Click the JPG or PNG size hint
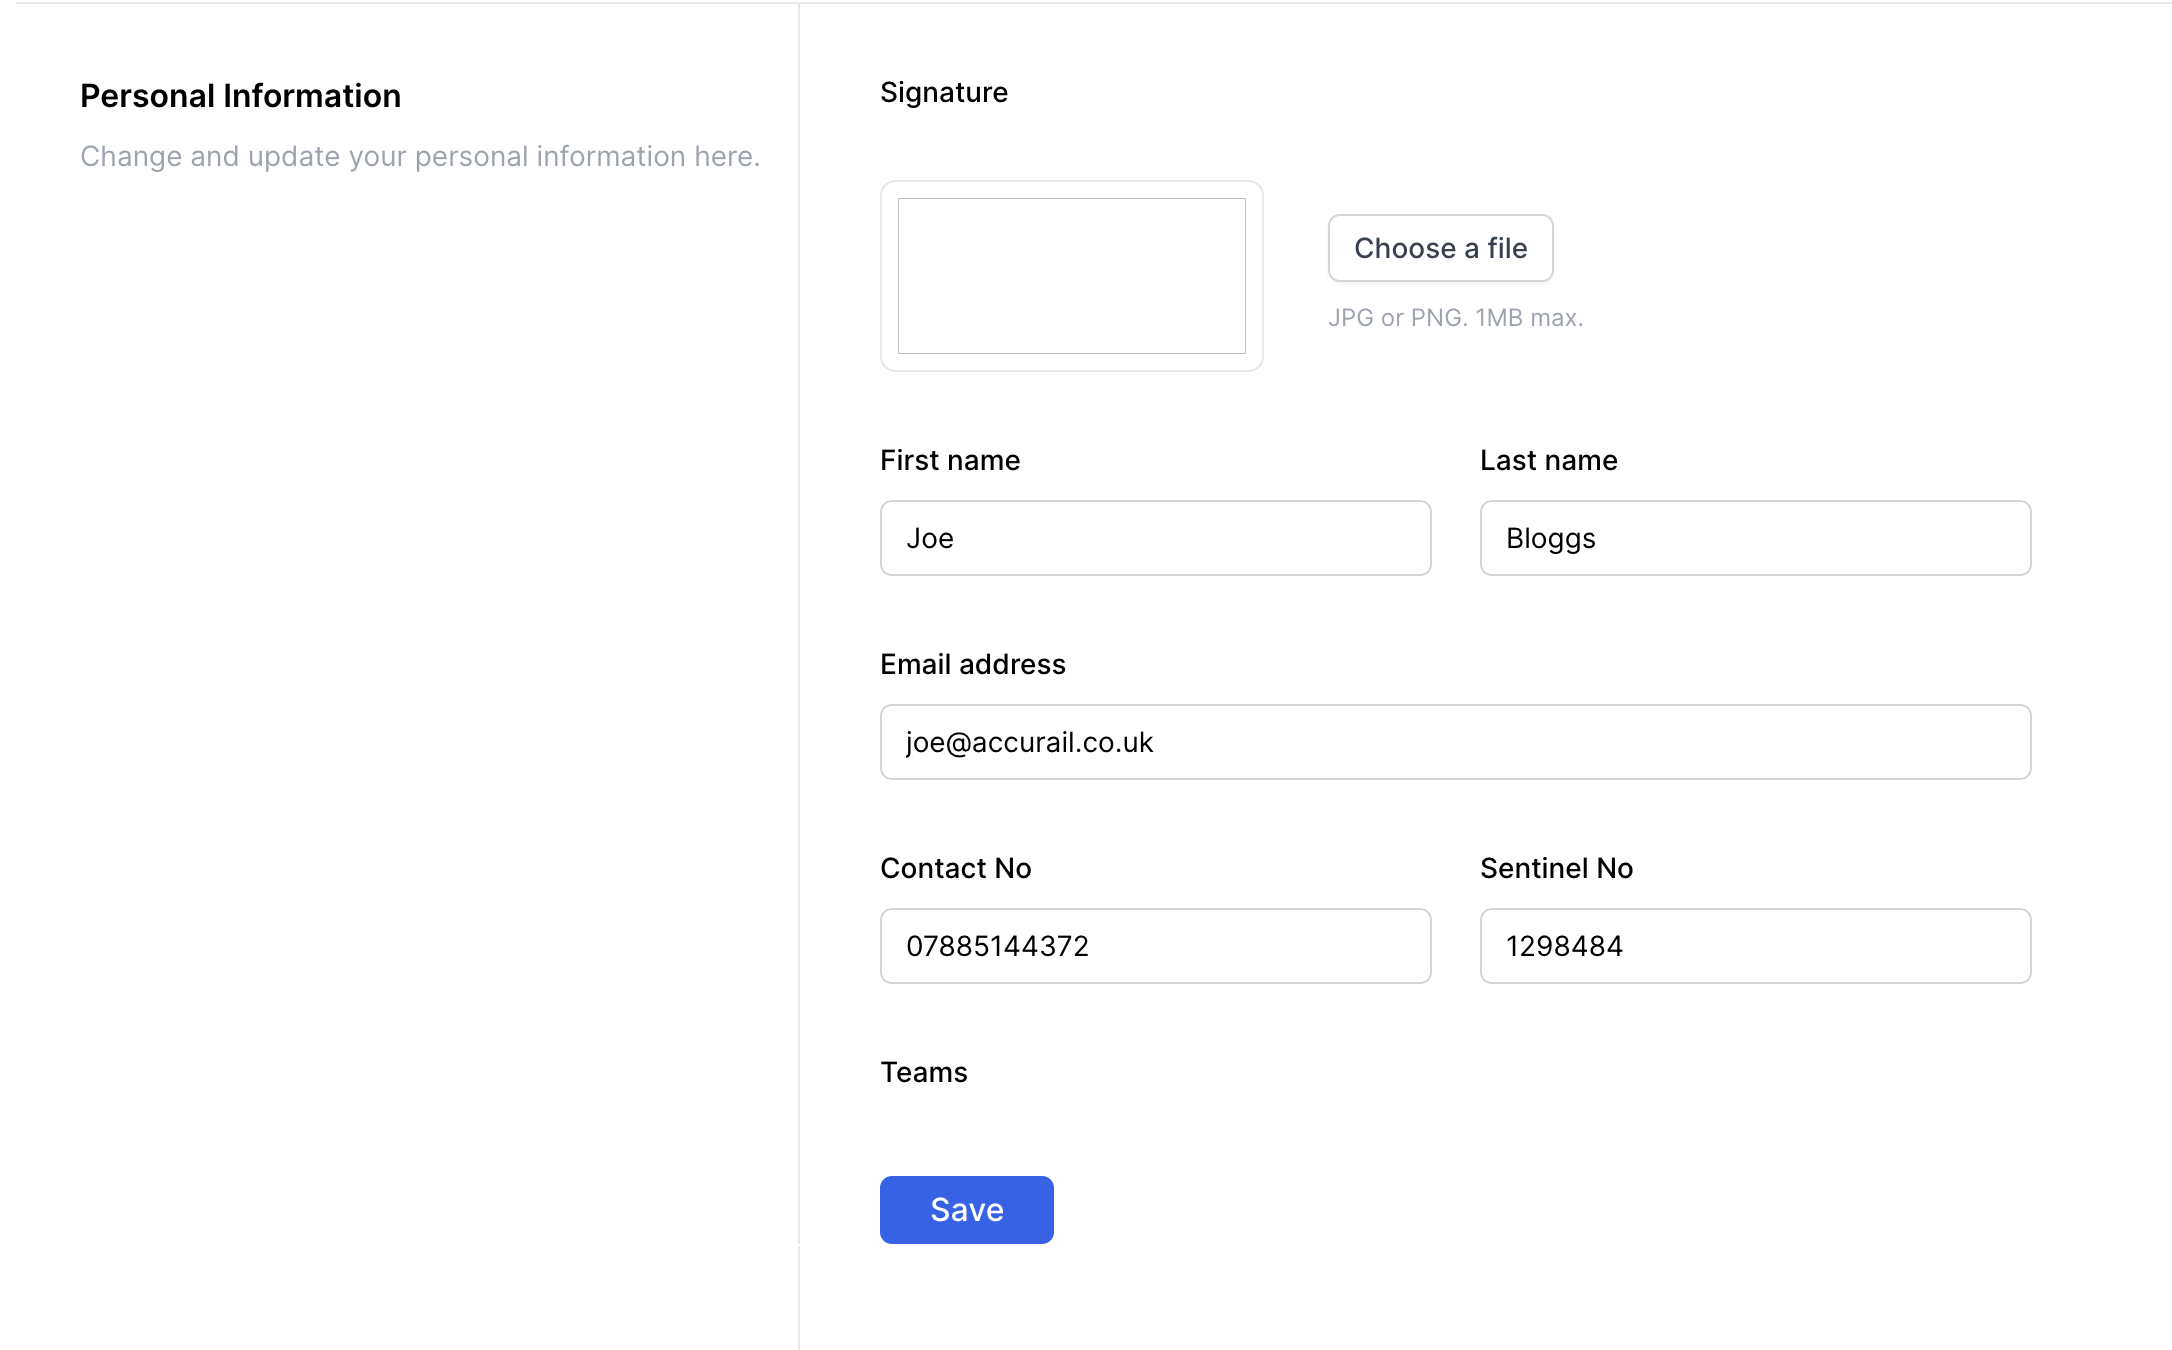2172x1350 pixels. coord(1455,318)
